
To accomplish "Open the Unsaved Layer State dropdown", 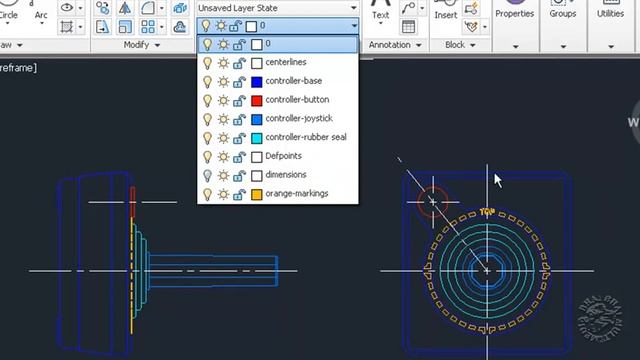I will coord(278,8).
